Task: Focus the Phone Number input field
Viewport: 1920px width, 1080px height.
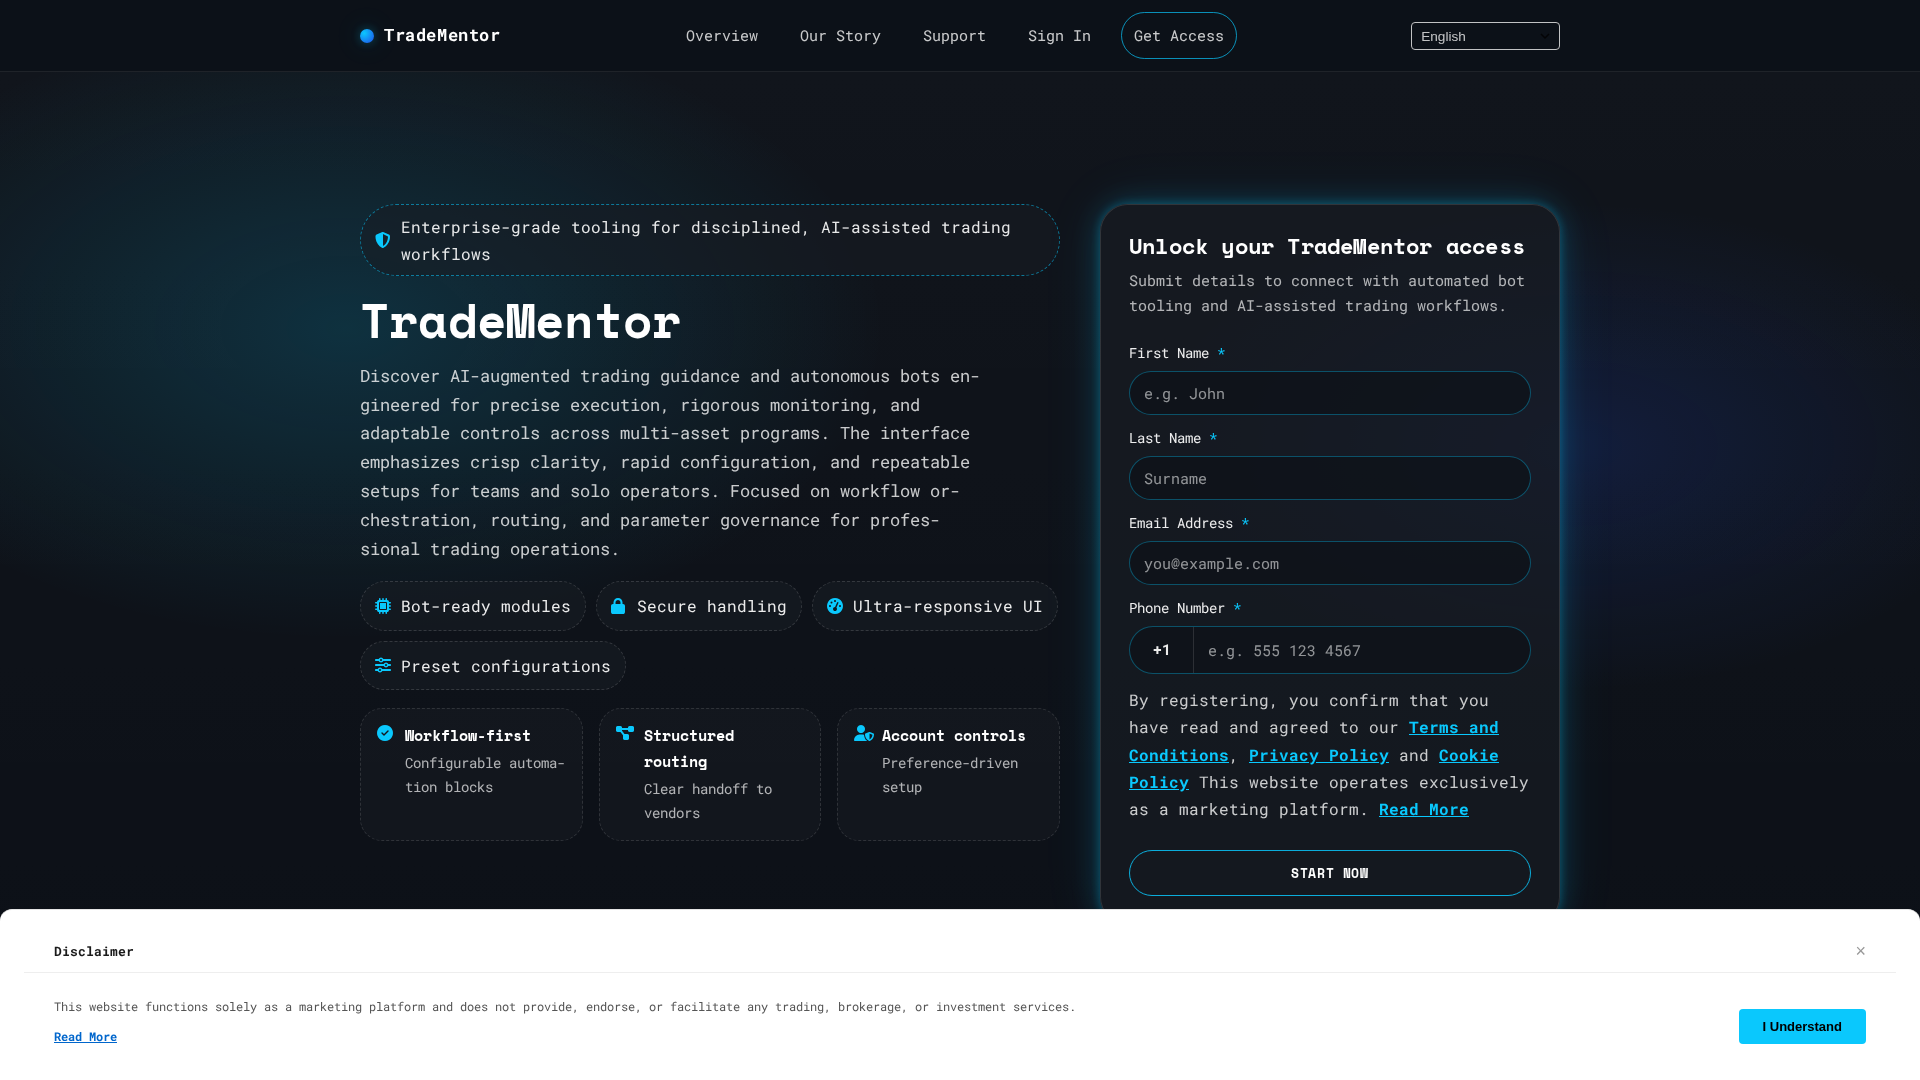Action: (1362, 650)
